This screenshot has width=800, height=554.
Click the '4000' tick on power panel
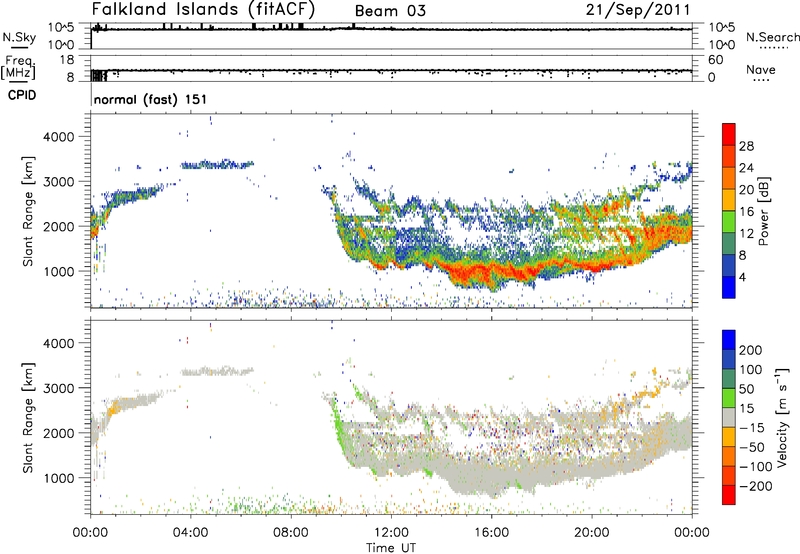click(x=58, y=137)
